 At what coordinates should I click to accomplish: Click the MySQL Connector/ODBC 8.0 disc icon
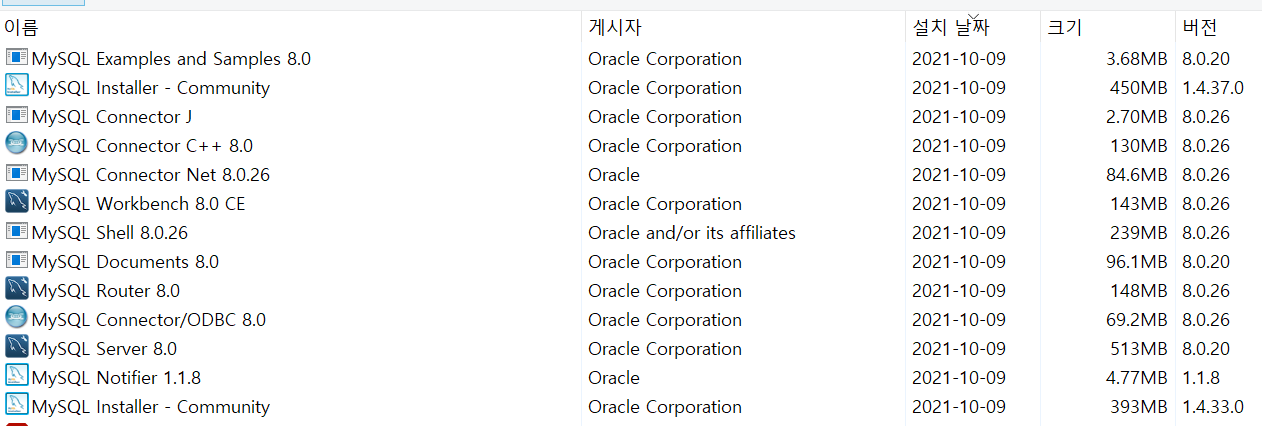tap(17, 319)
